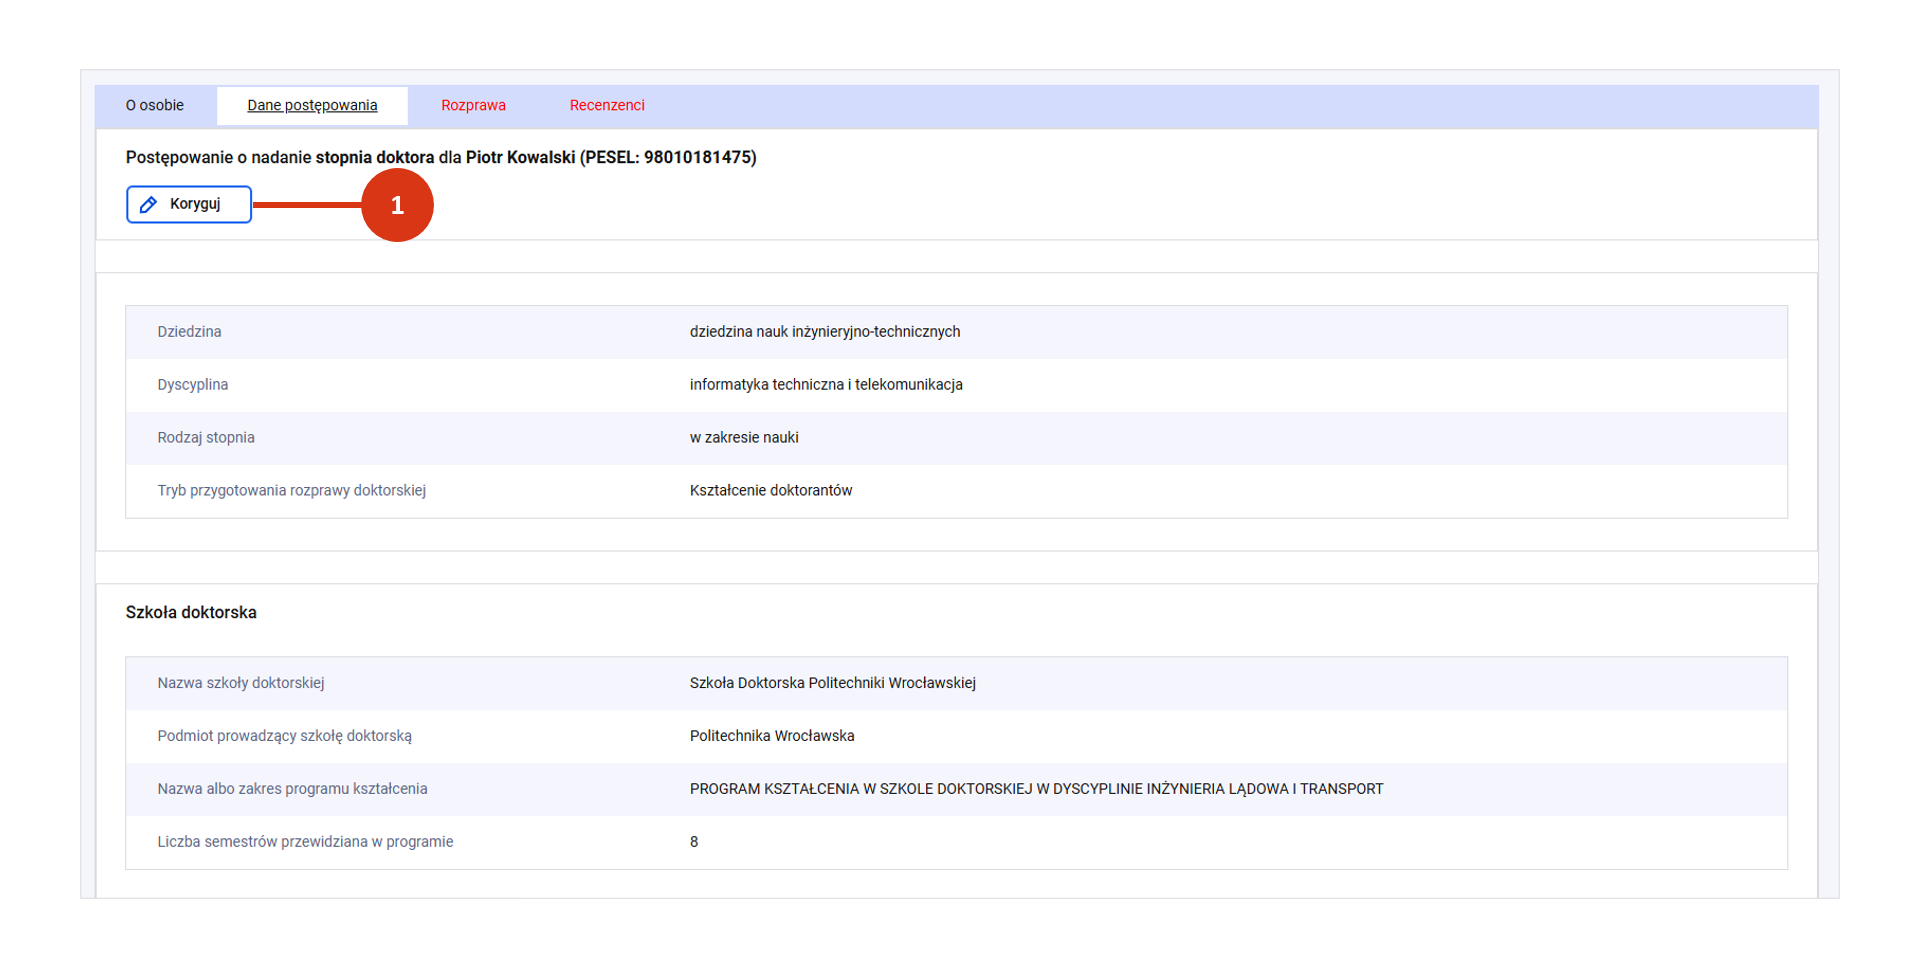Screen dimensions: 1919x966
Task: Click the Tryb przygotowania rozprawy doktorskiej label
Action: [291, 491]
